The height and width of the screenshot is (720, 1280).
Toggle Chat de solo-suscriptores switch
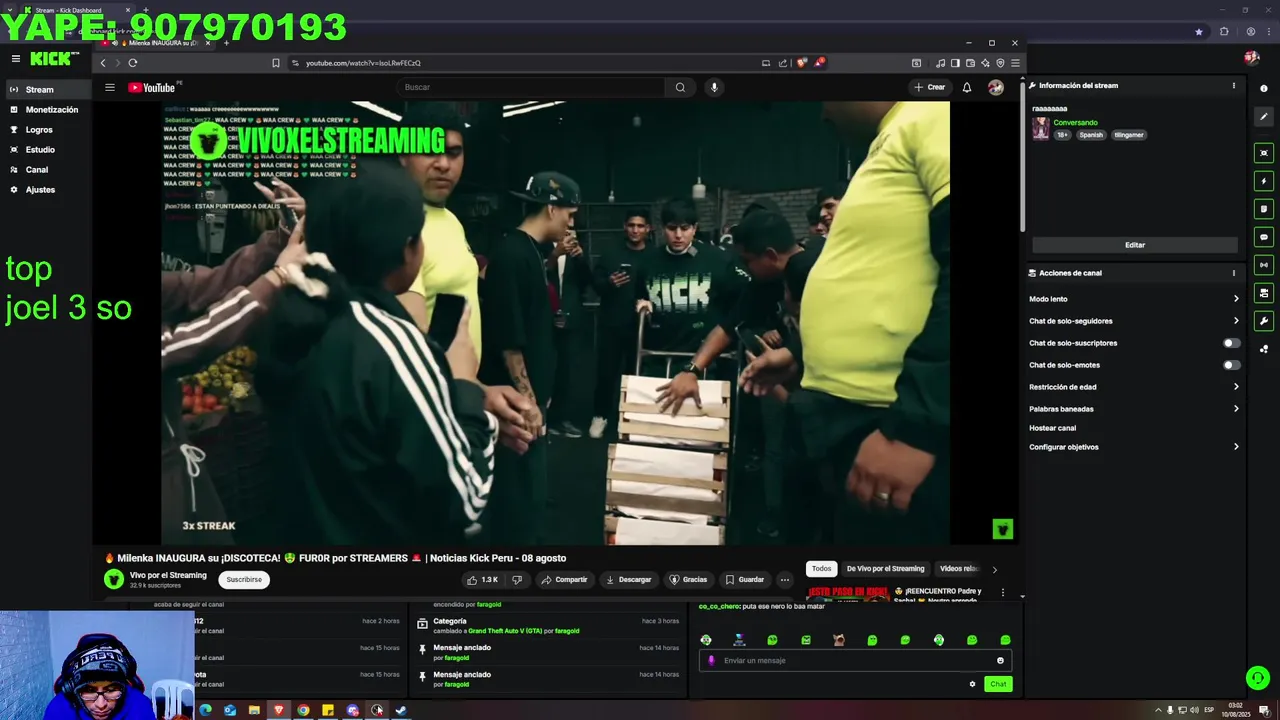(x=1232, y=343)
